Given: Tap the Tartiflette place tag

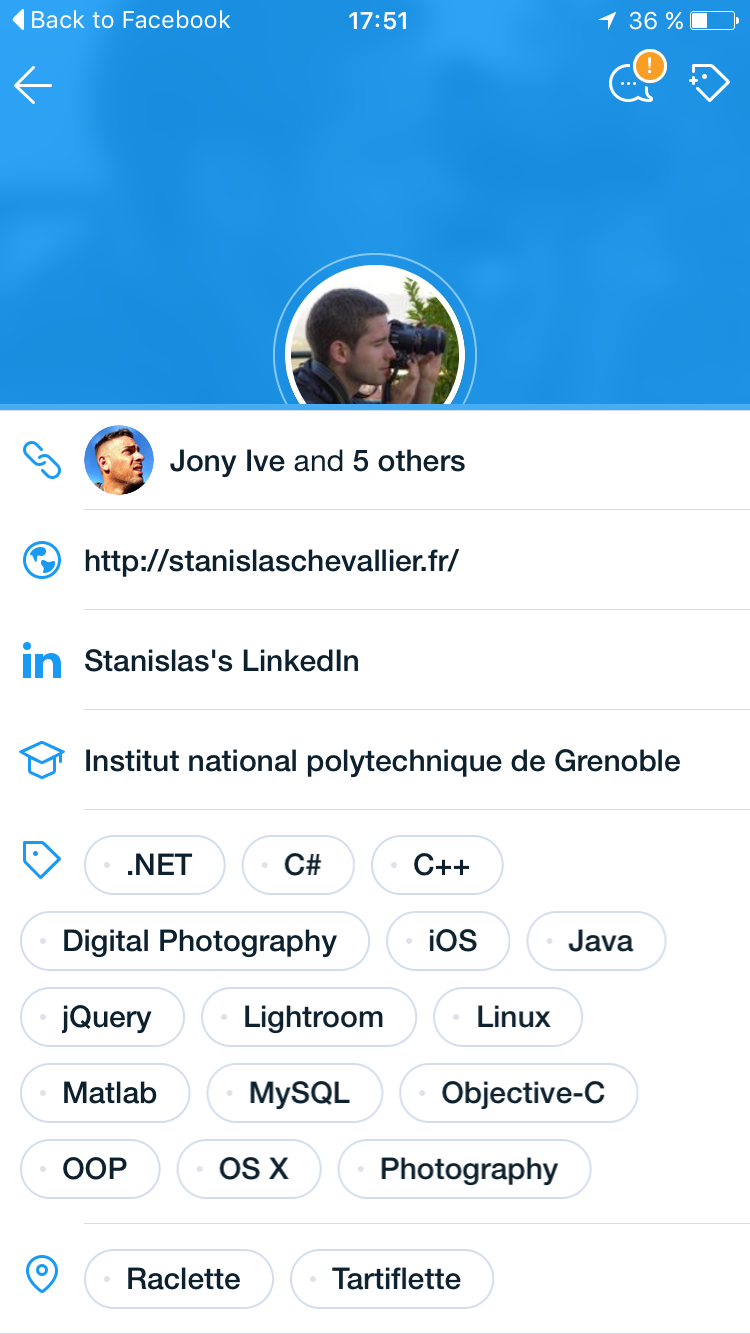Looking at the screenshot, I should [x=392, y=1279].
